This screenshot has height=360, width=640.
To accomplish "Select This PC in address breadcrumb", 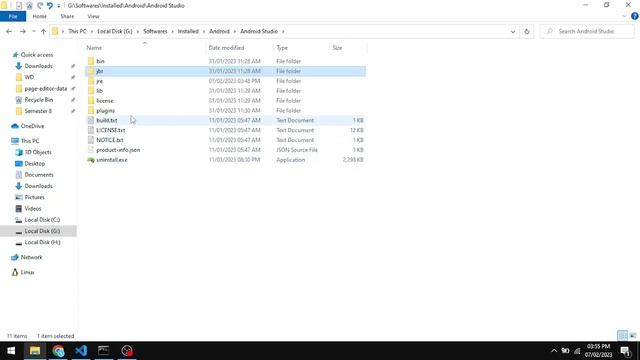I will tap(77, 31).
